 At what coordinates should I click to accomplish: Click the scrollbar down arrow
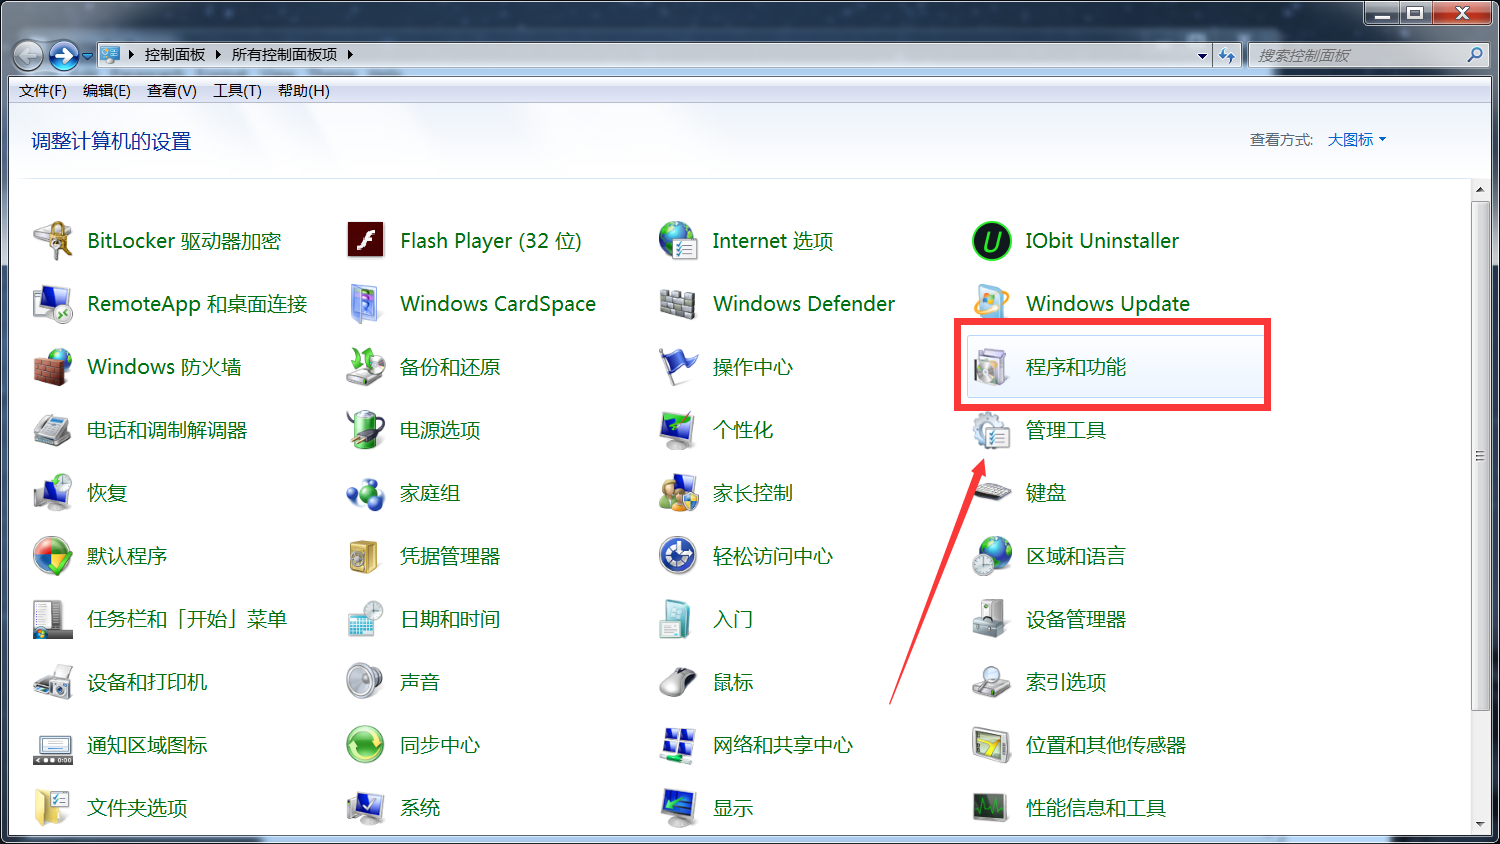1480,824
